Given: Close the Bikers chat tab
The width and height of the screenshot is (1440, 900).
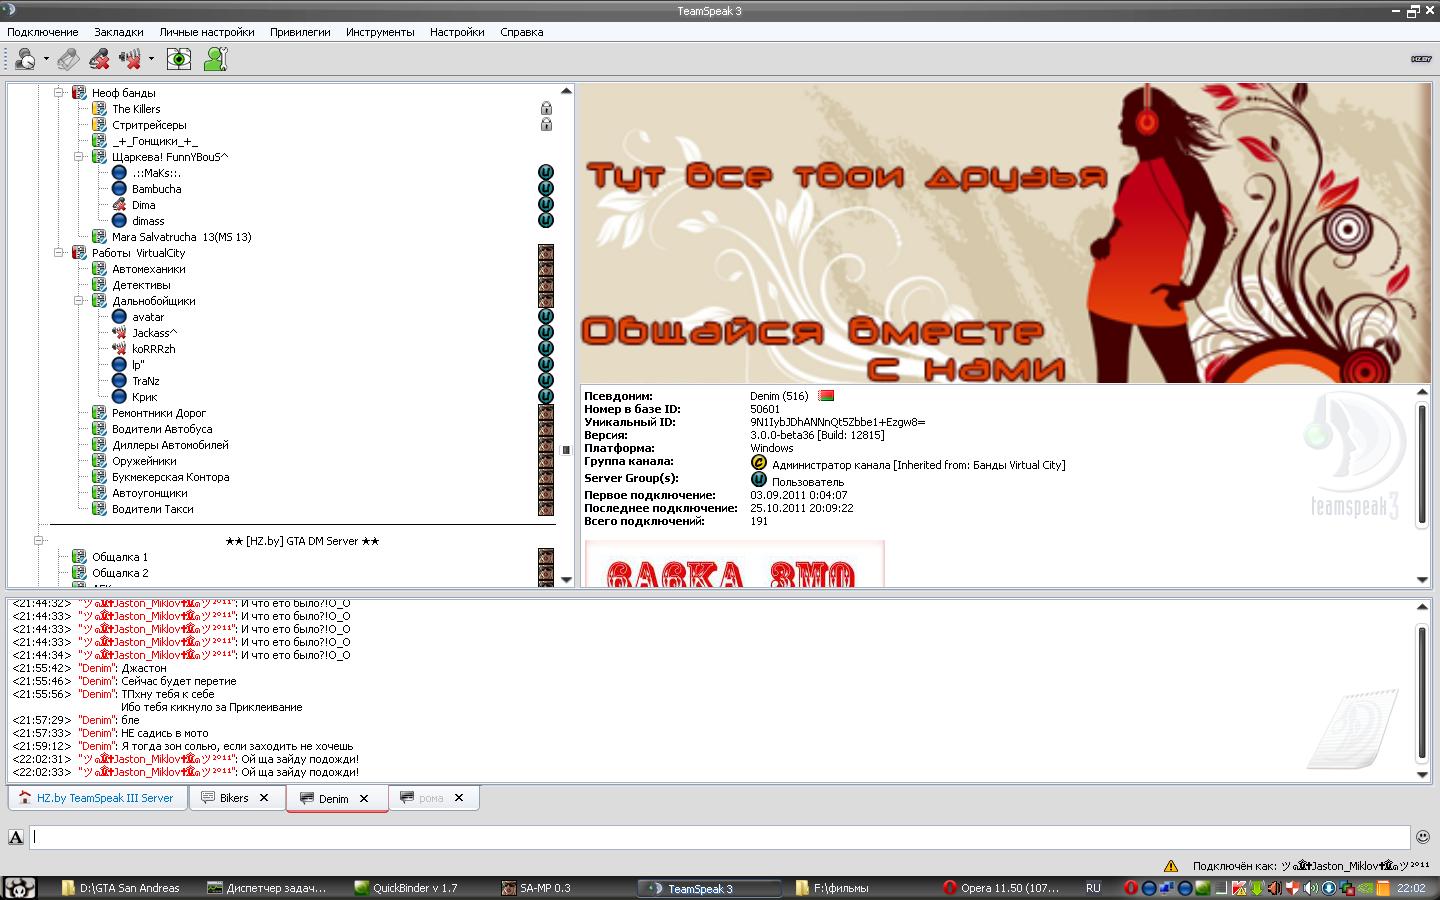Looking at the screenshot, I should [264, 798].
